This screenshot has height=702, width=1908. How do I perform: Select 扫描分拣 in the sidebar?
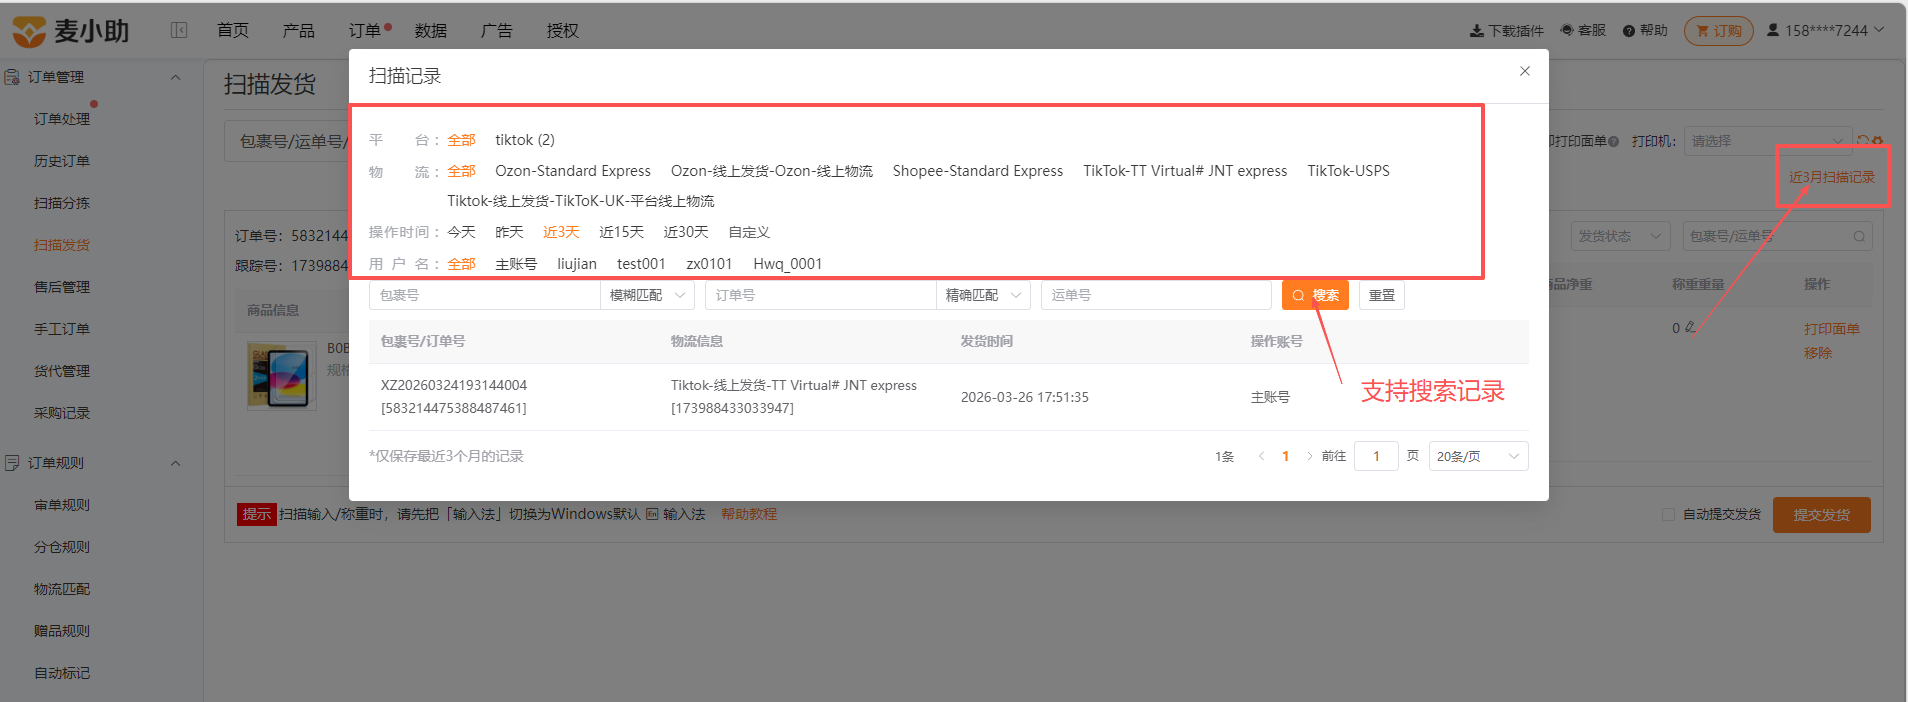click(x=62, y=203)
